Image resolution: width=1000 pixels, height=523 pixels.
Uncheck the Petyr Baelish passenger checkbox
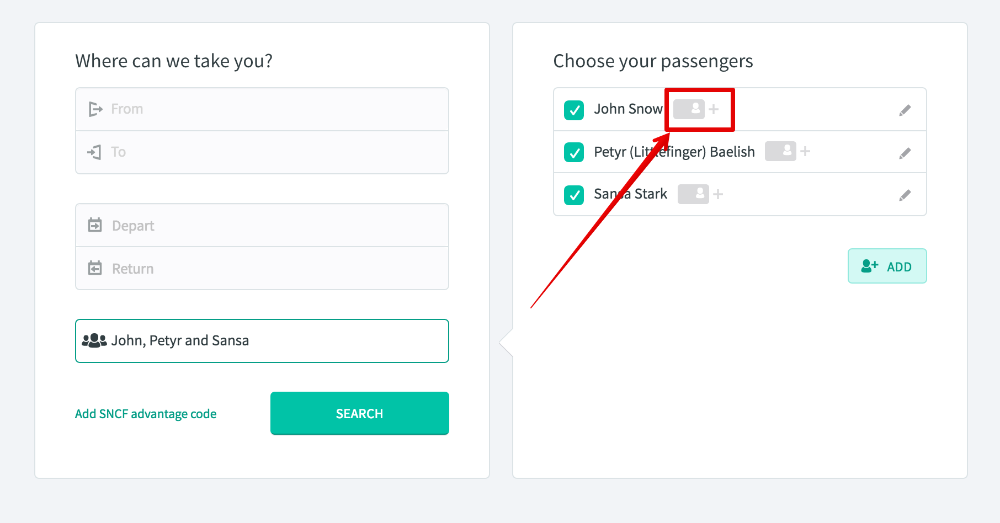click(x=574, y=152)
